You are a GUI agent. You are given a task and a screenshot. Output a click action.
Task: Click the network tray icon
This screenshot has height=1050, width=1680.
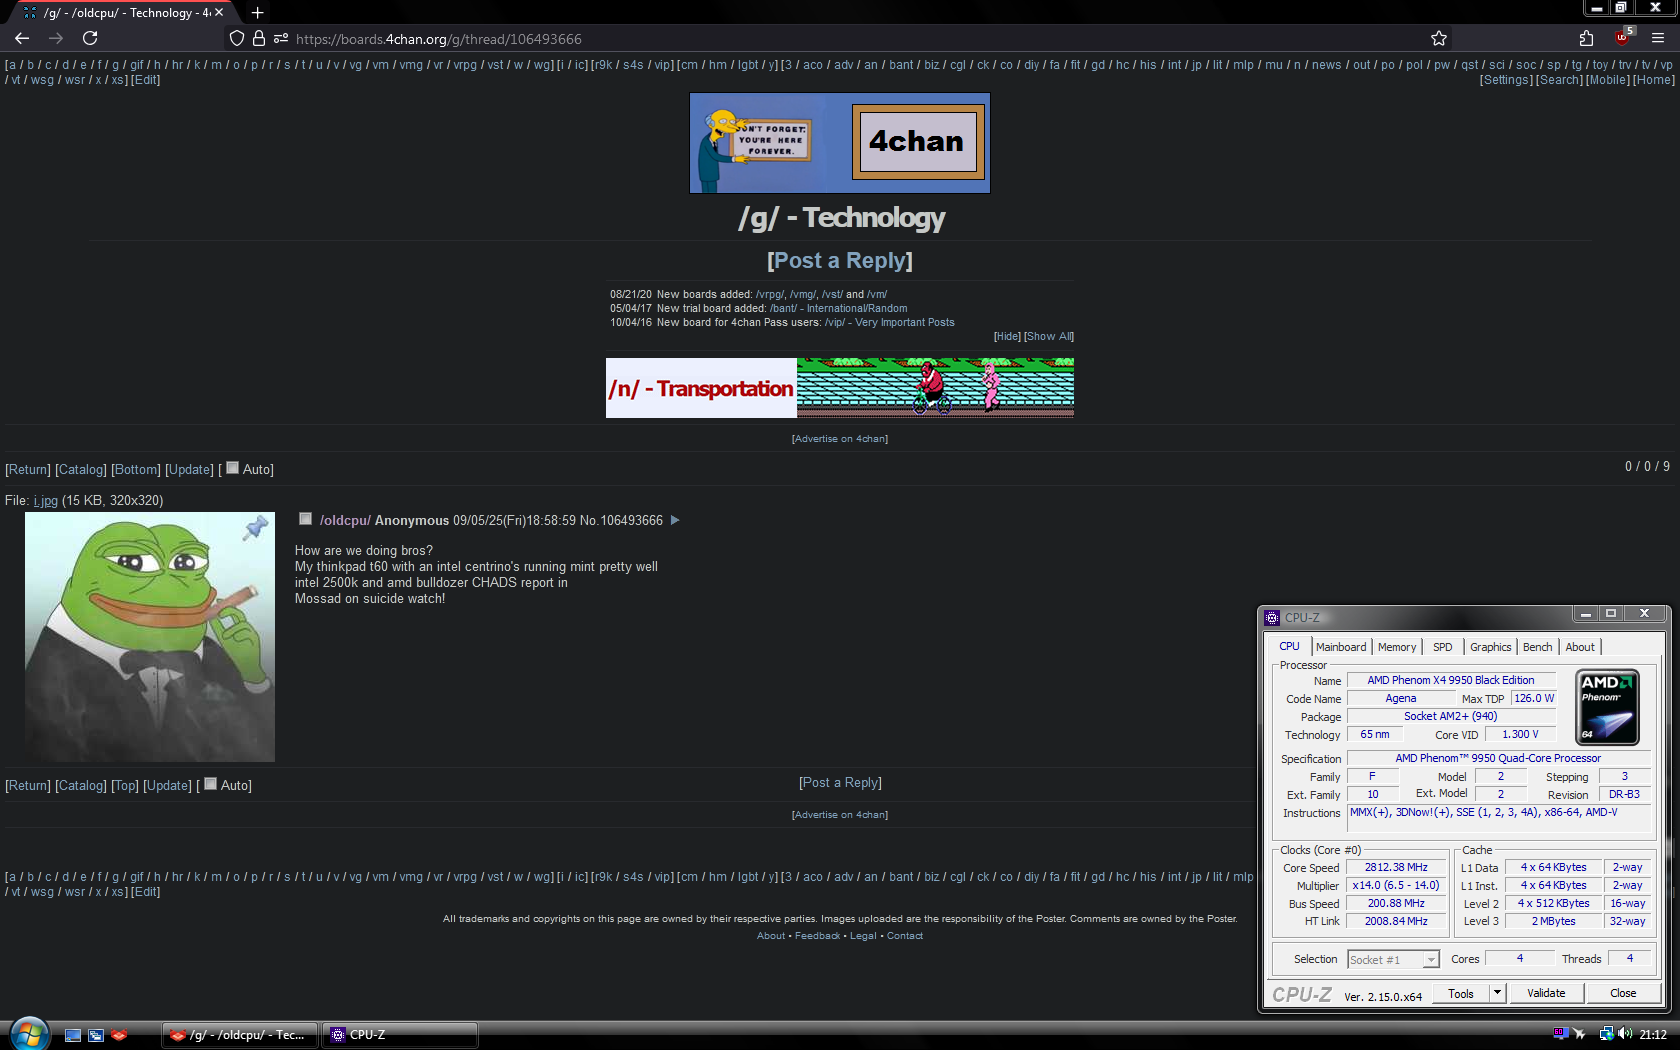(1606, 1034)
